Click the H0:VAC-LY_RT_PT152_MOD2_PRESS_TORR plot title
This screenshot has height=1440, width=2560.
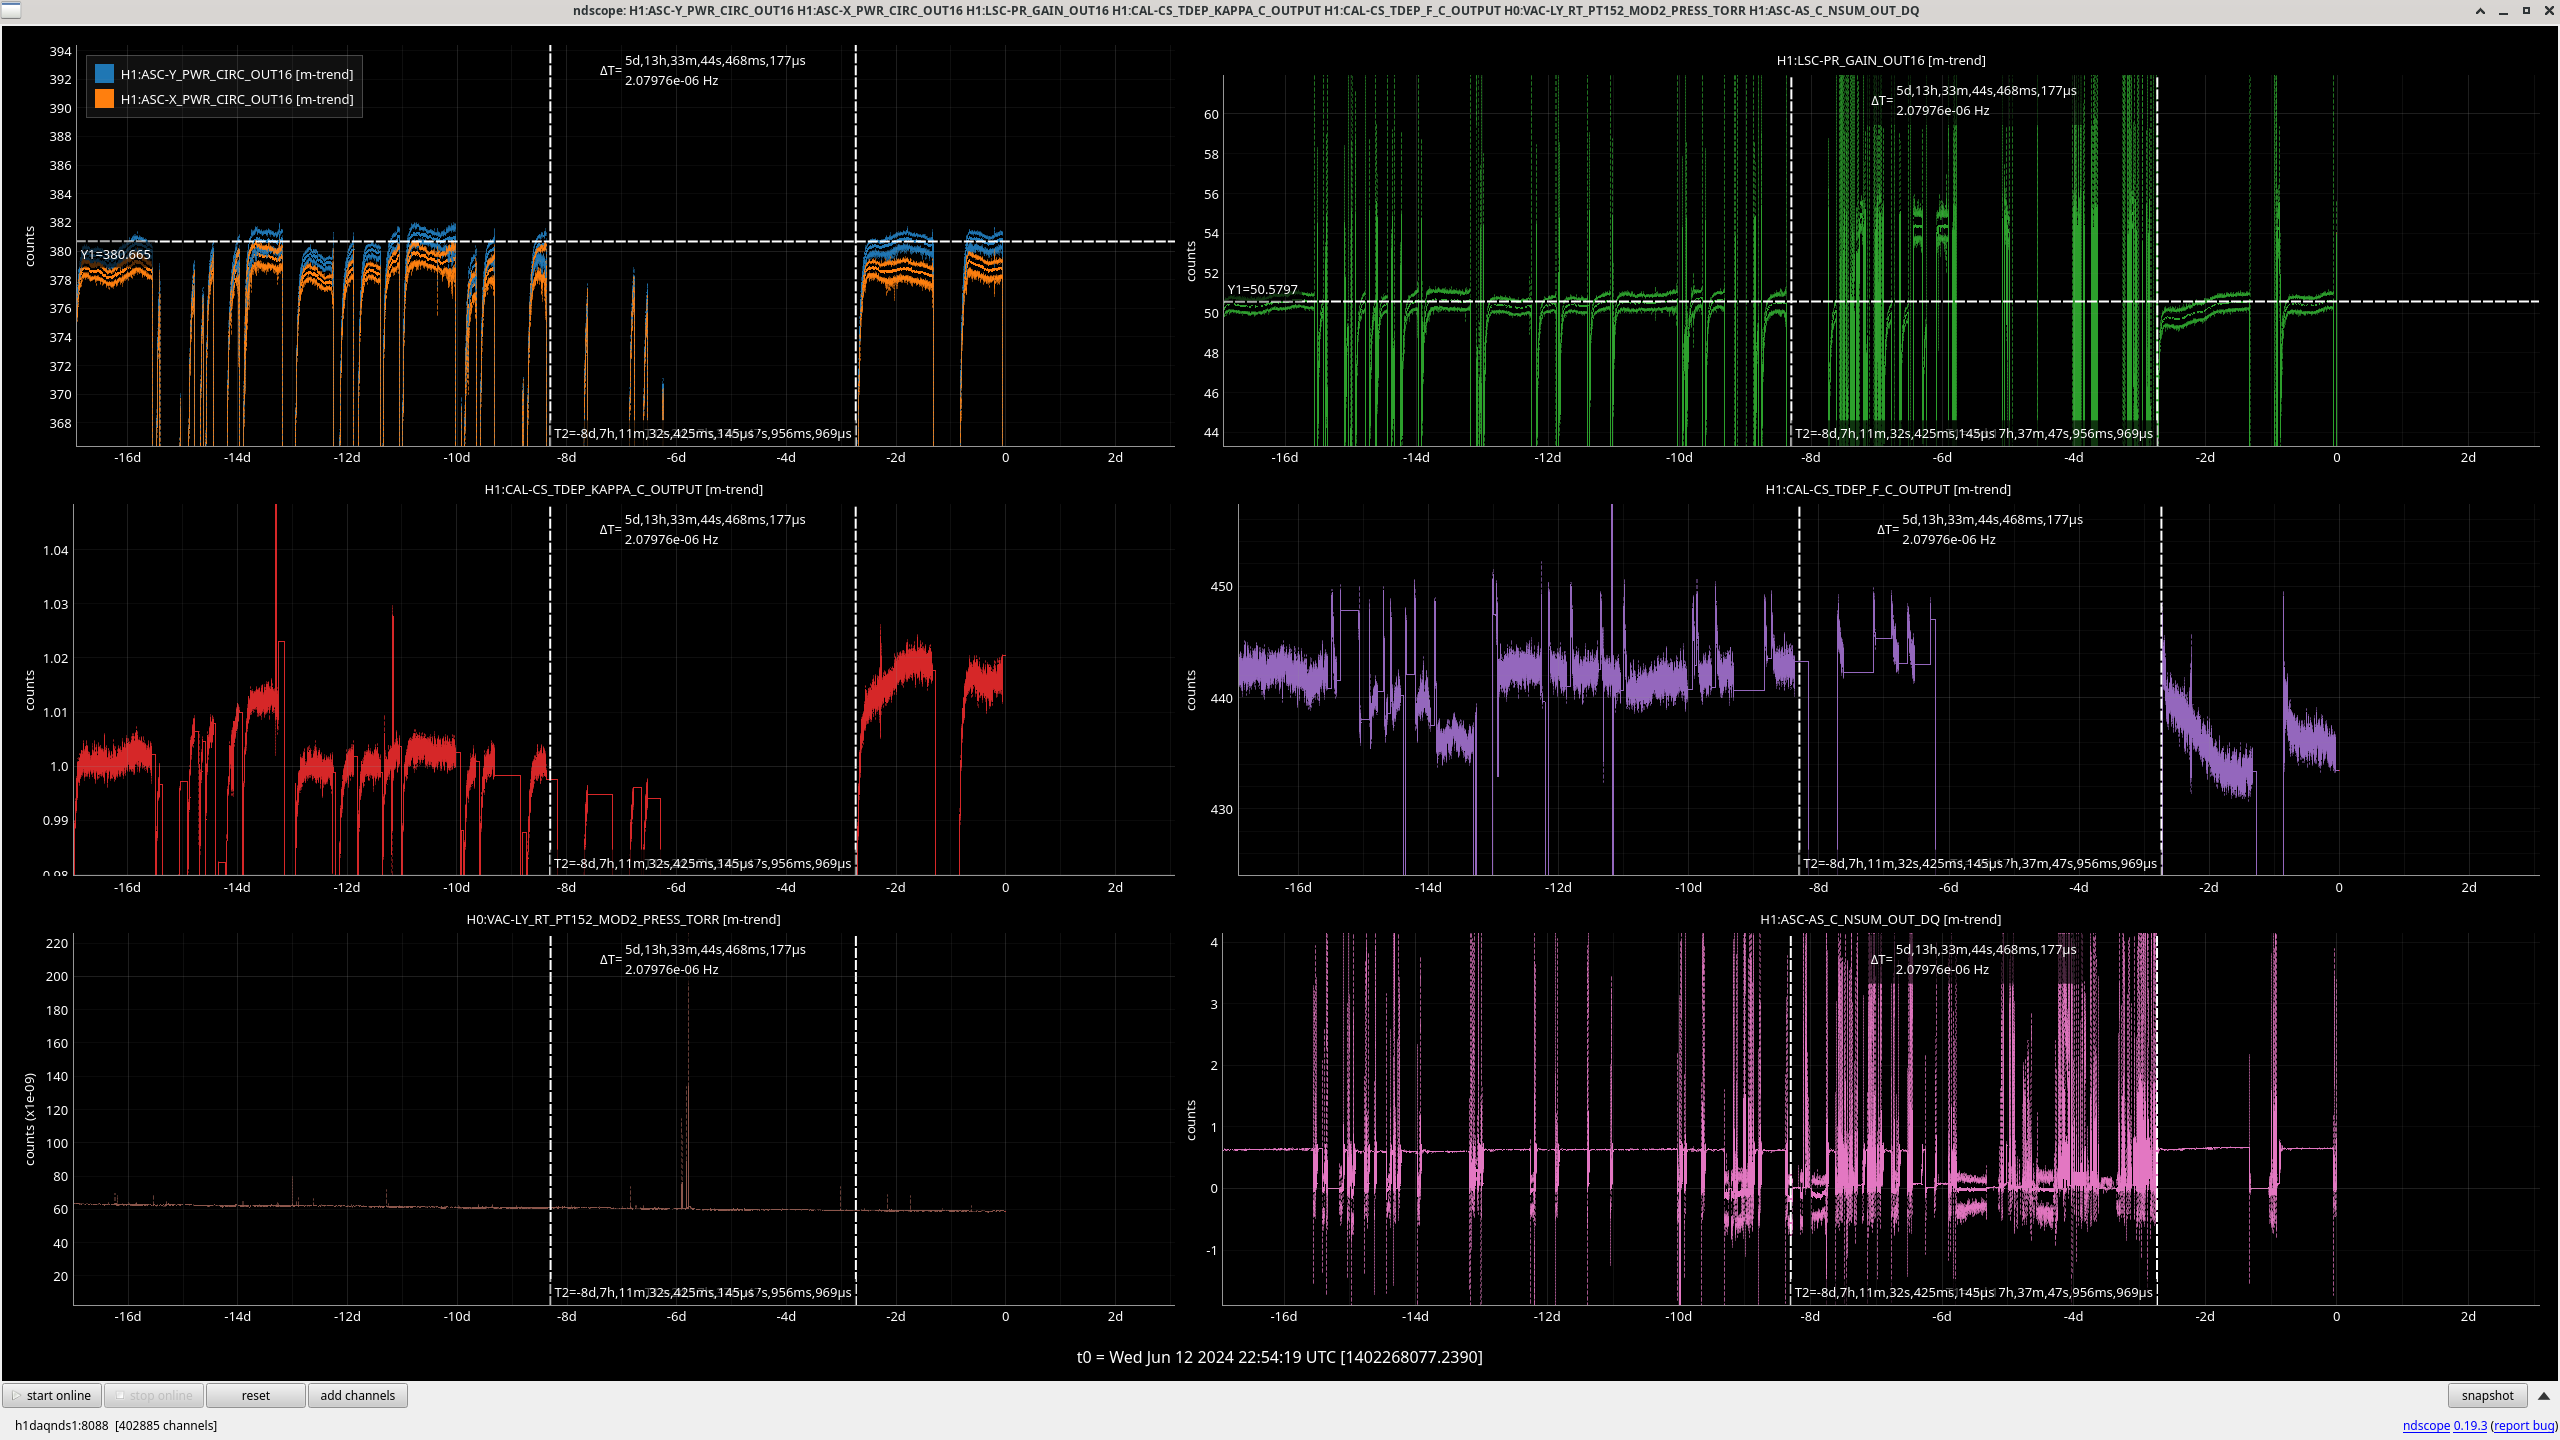(x=623, y=919)
